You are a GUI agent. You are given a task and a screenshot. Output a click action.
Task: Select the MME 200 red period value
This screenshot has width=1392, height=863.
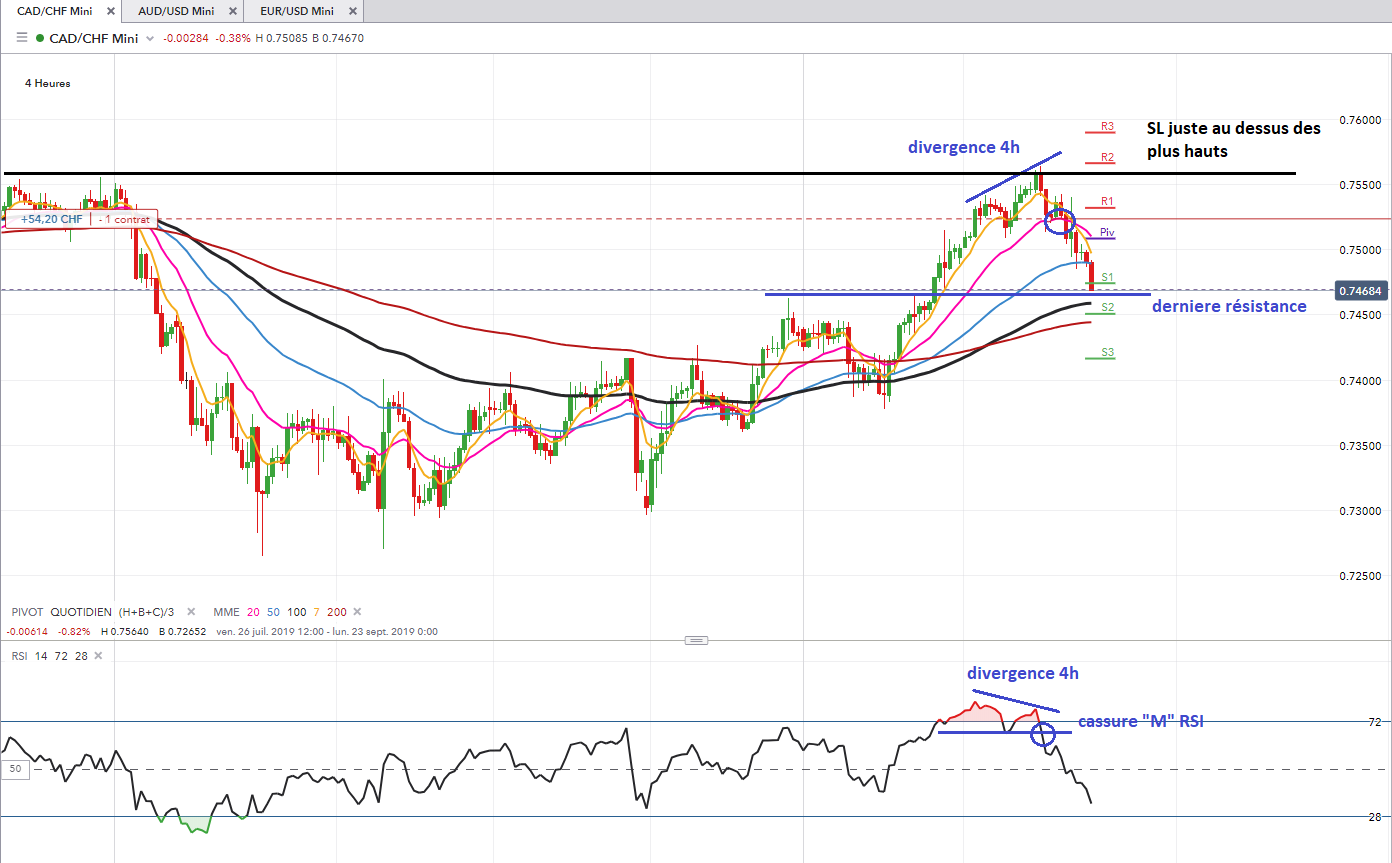pyautogui.click(x=335, y=612)
